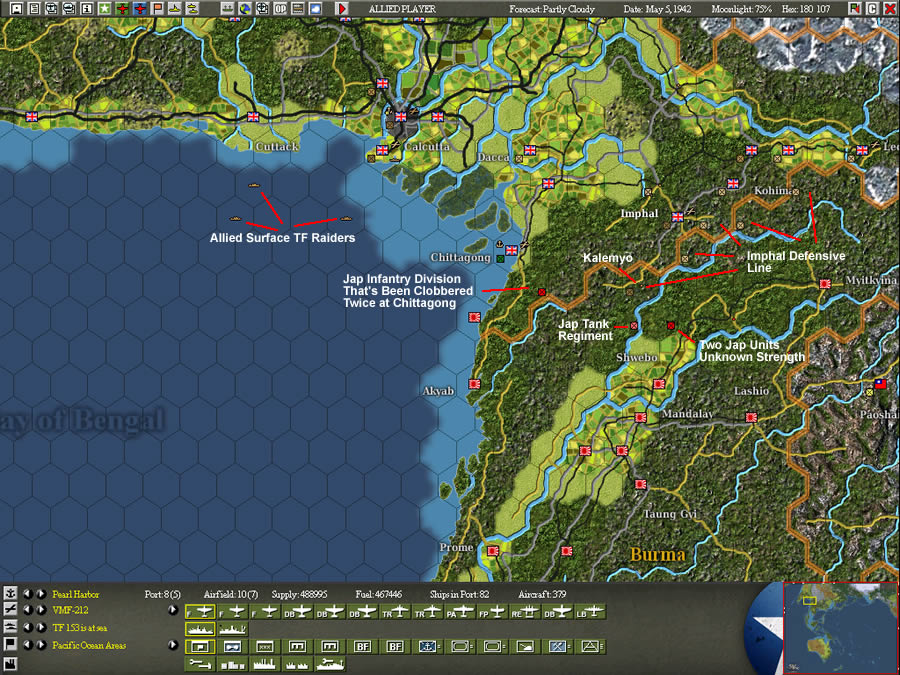
Task: Click the 'Supply: 488995' value
Action: (x=299, y=594)
